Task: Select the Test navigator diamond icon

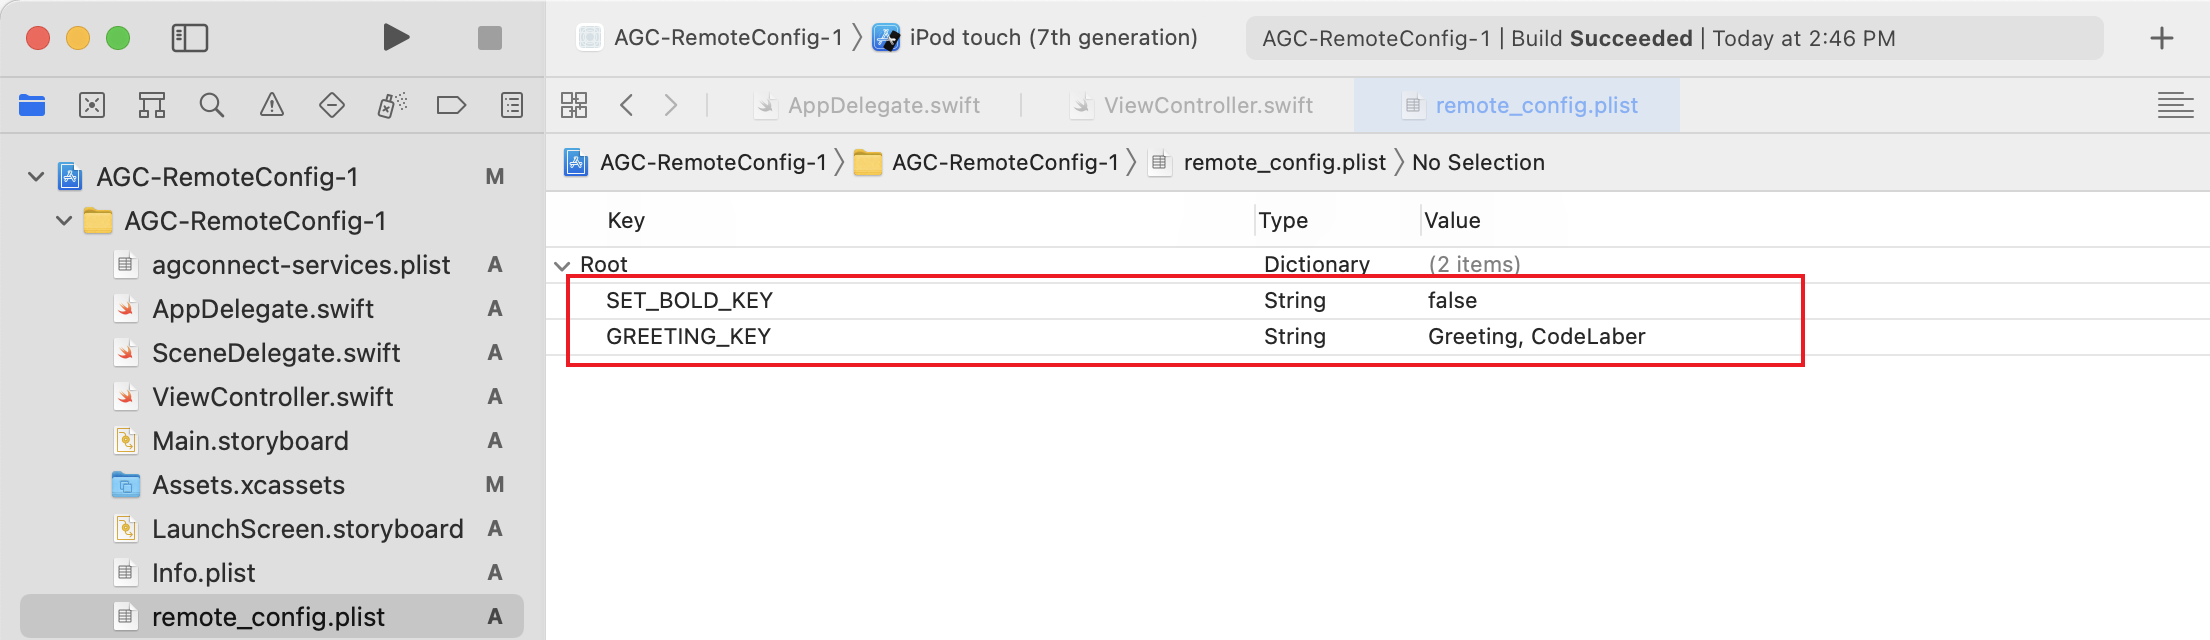Action: 332,104
